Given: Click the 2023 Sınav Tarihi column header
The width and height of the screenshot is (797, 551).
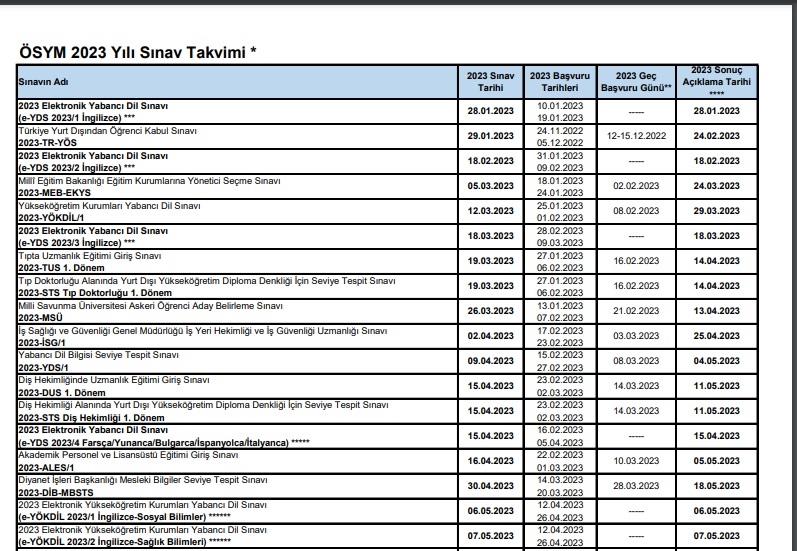Looking at the screenshot, I should tap(490, 82).
